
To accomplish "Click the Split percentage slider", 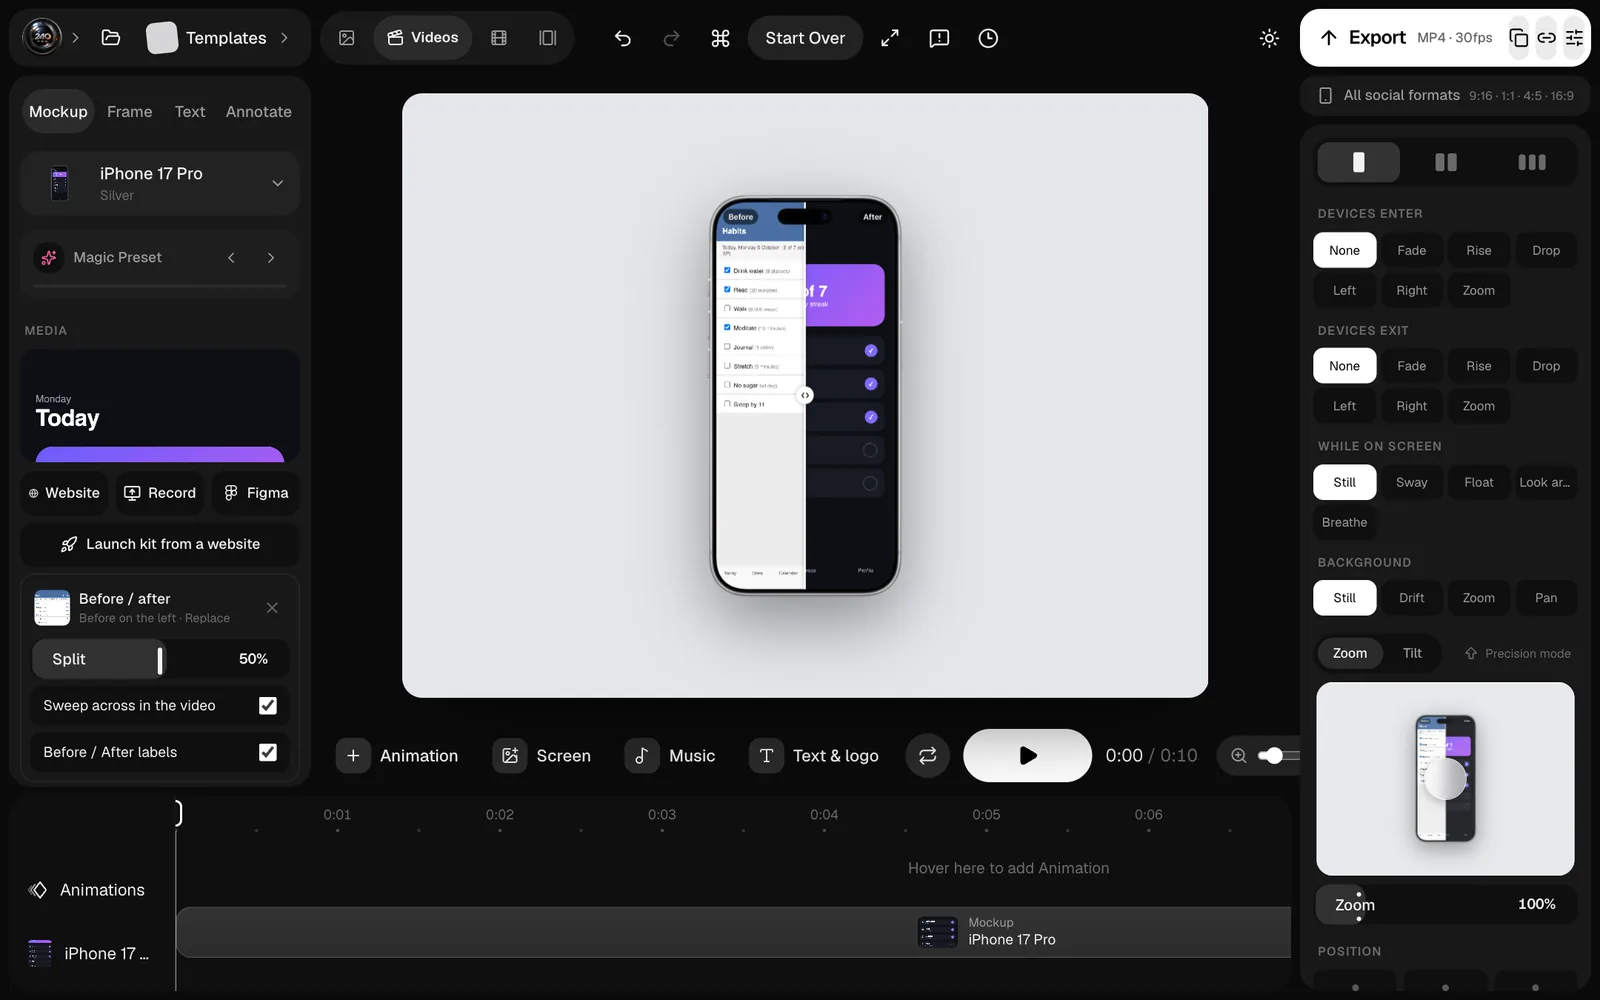I will [x=160, y=659].
